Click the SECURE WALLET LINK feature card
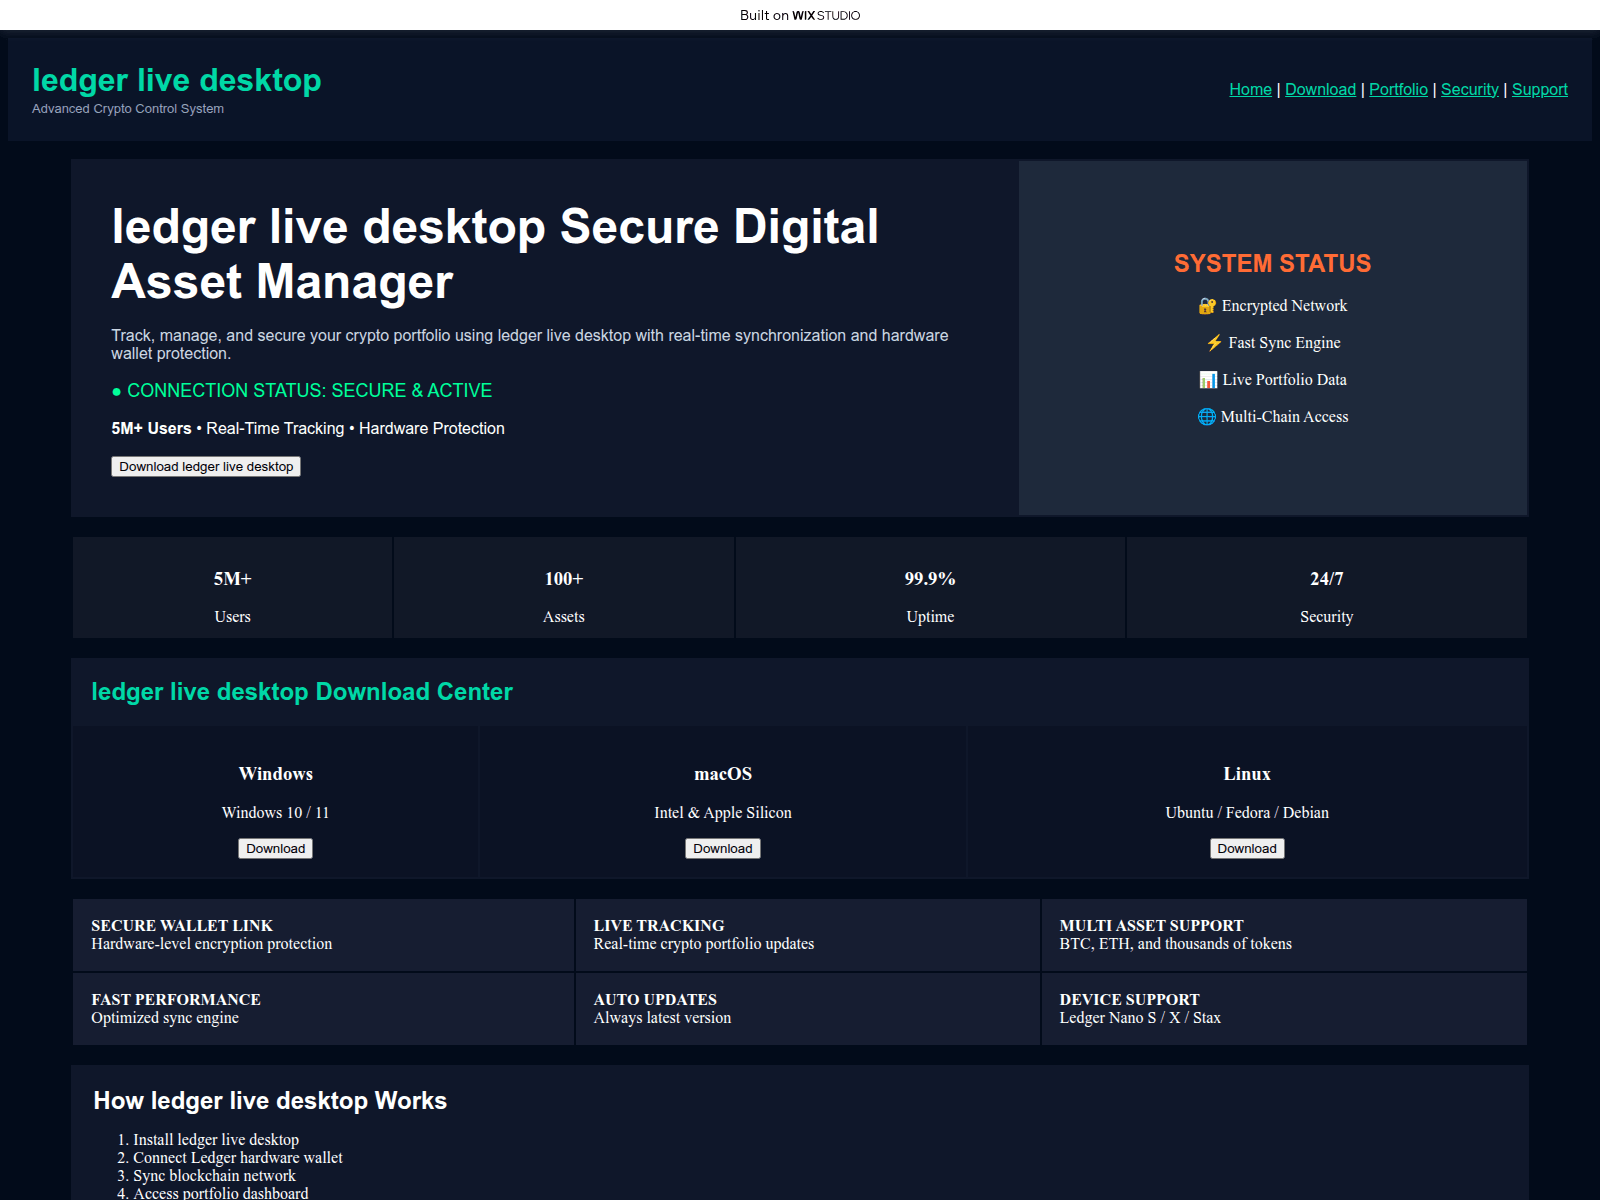 pos(323,935)
